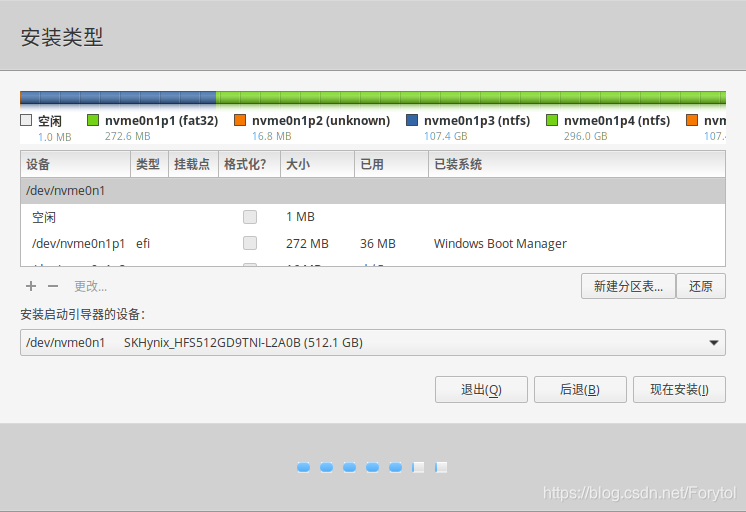Click the 36 MB used cell

click(378, 244)
